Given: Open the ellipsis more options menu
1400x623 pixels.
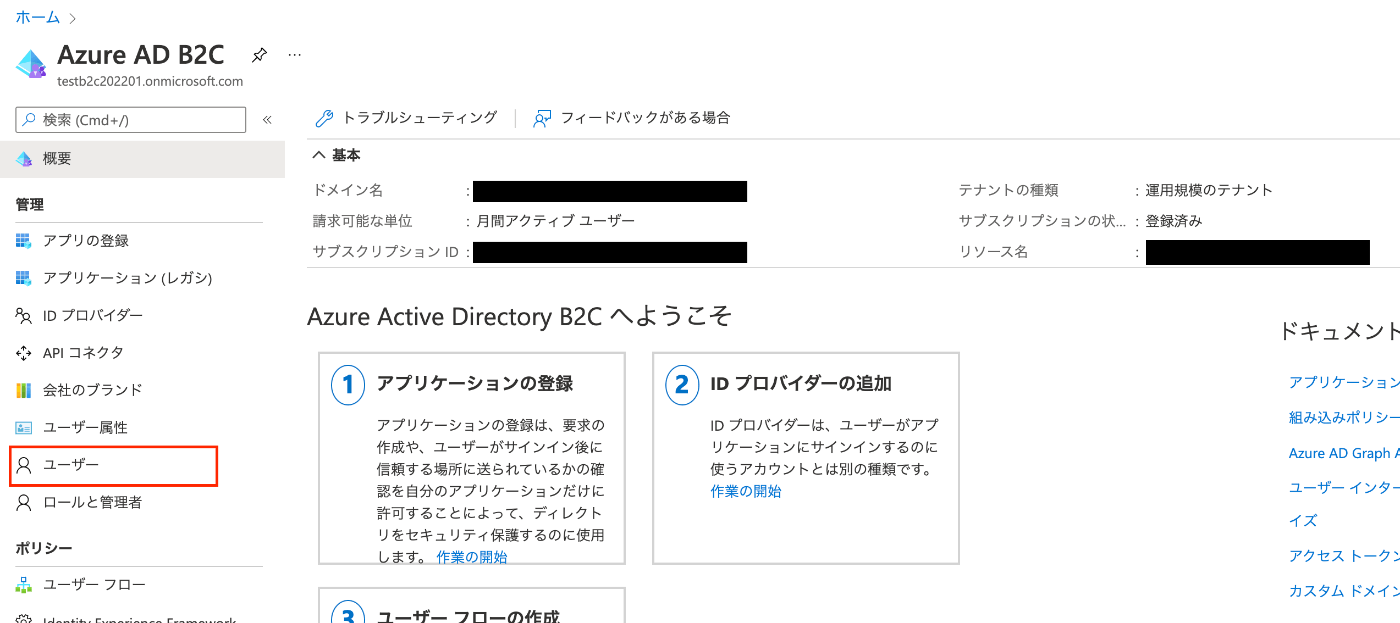Looking at the screenshot, I should pyautogui.click(x=294, y=54).
